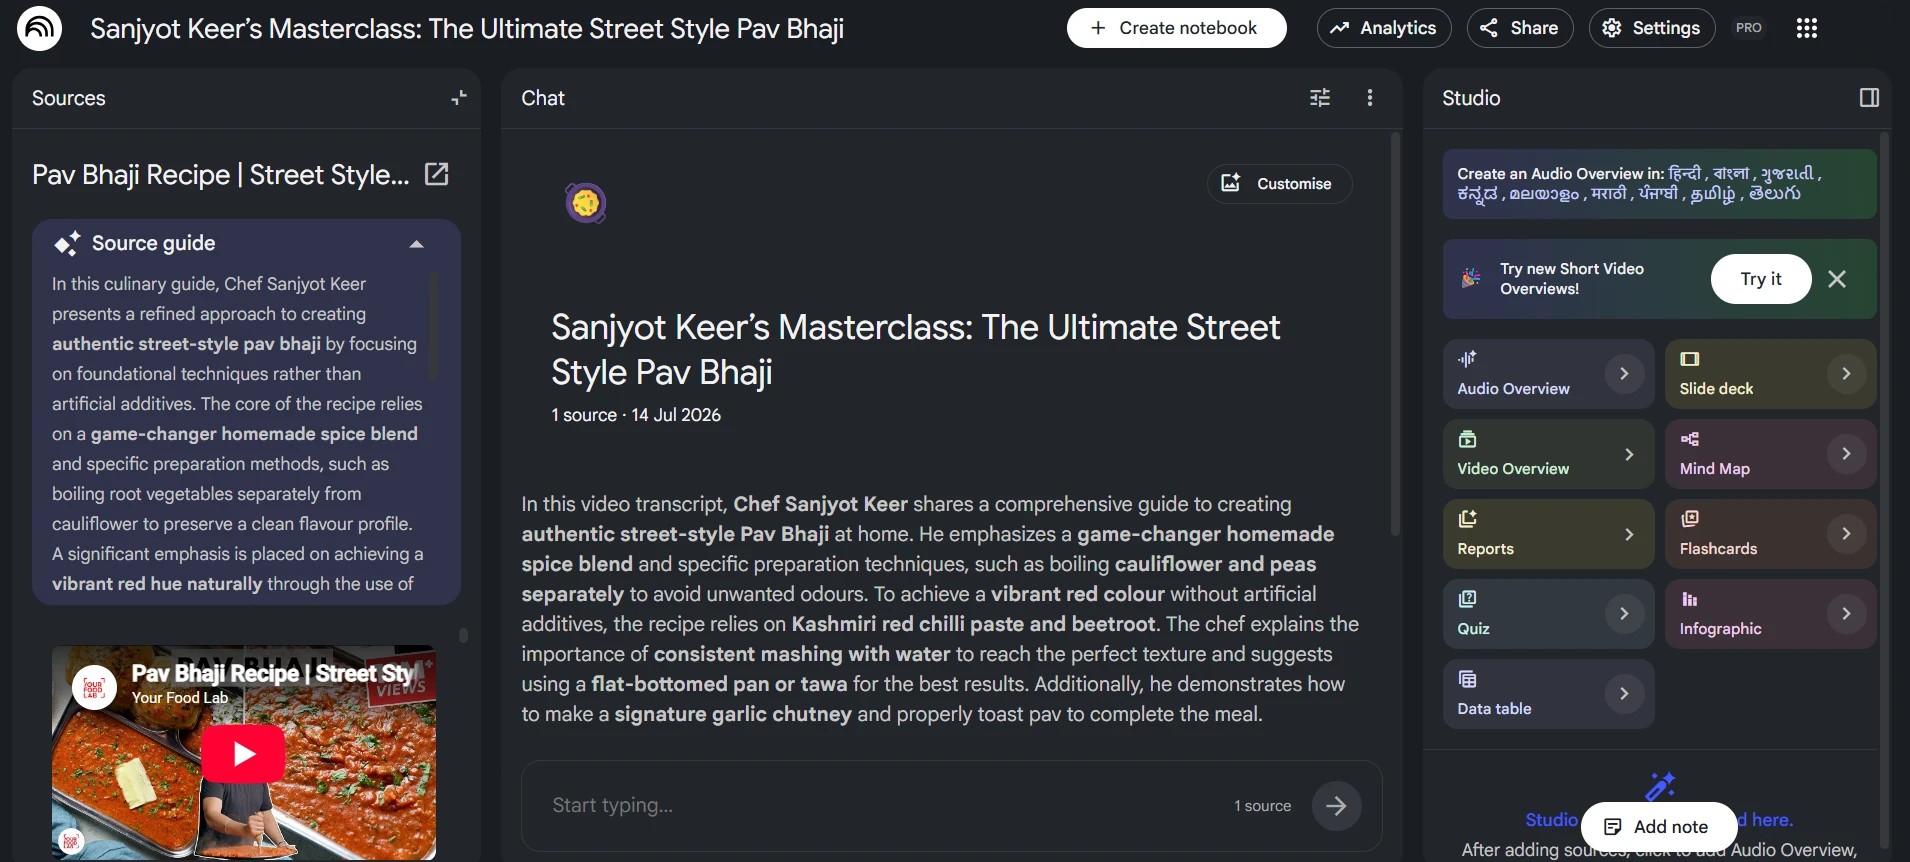Open Analytics
Screen dimensions: 1910x862
[x=1383, y=28]
